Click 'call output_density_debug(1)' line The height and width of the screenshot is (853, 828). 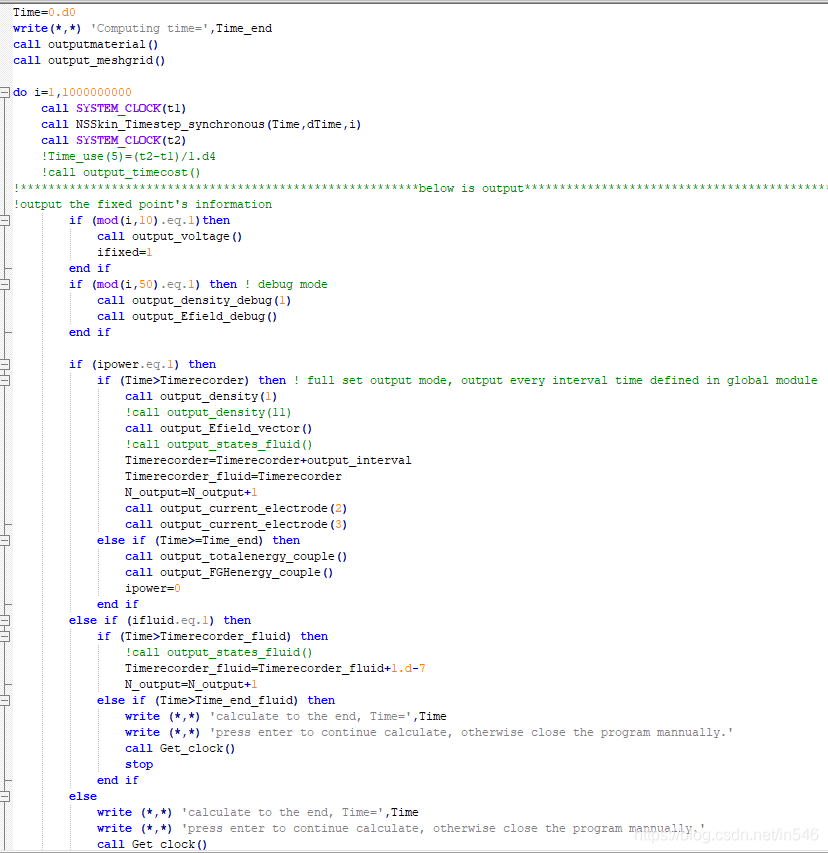(194, 300)
